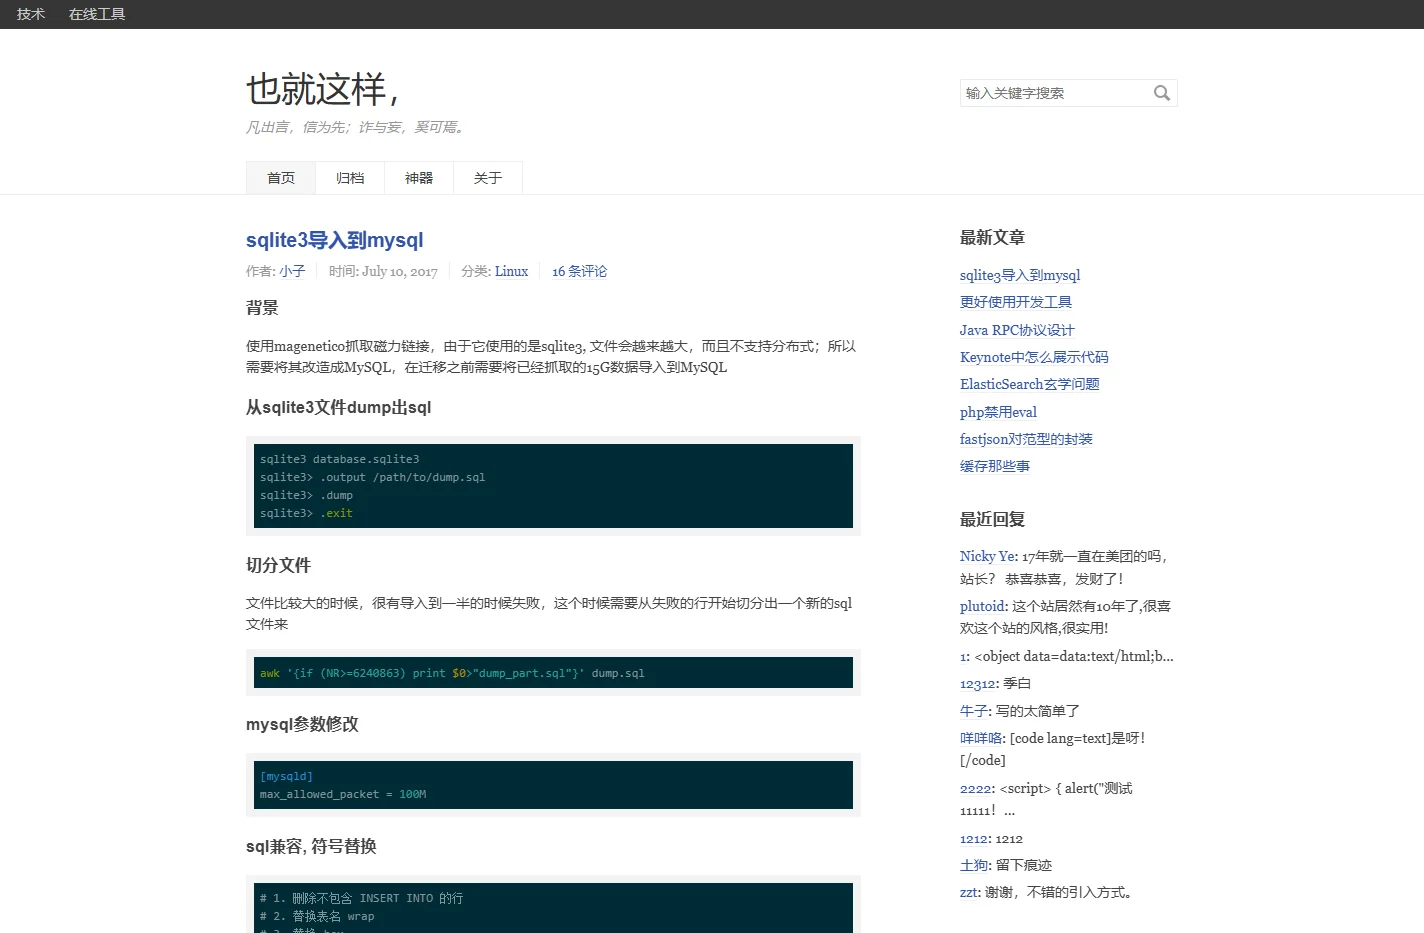Click heading sql兼容, 符号替换
1424x933 pixels.
[311, 846]
